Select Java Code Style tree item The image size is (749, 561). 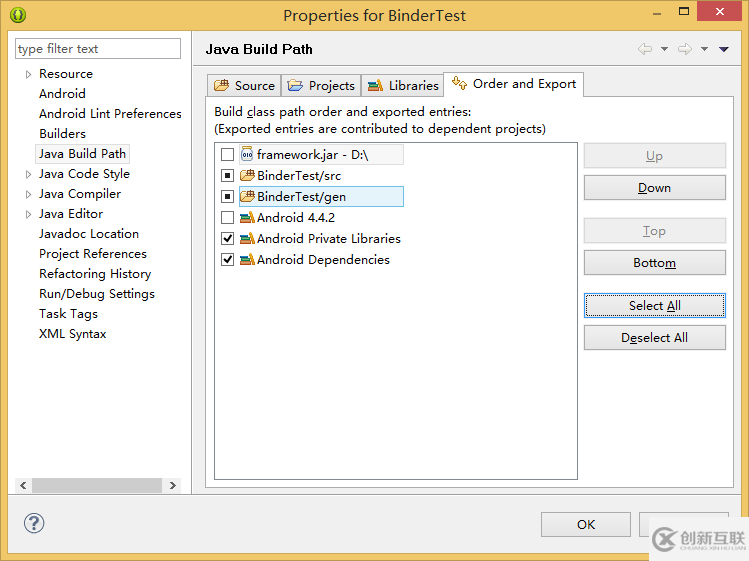point(84,174)
